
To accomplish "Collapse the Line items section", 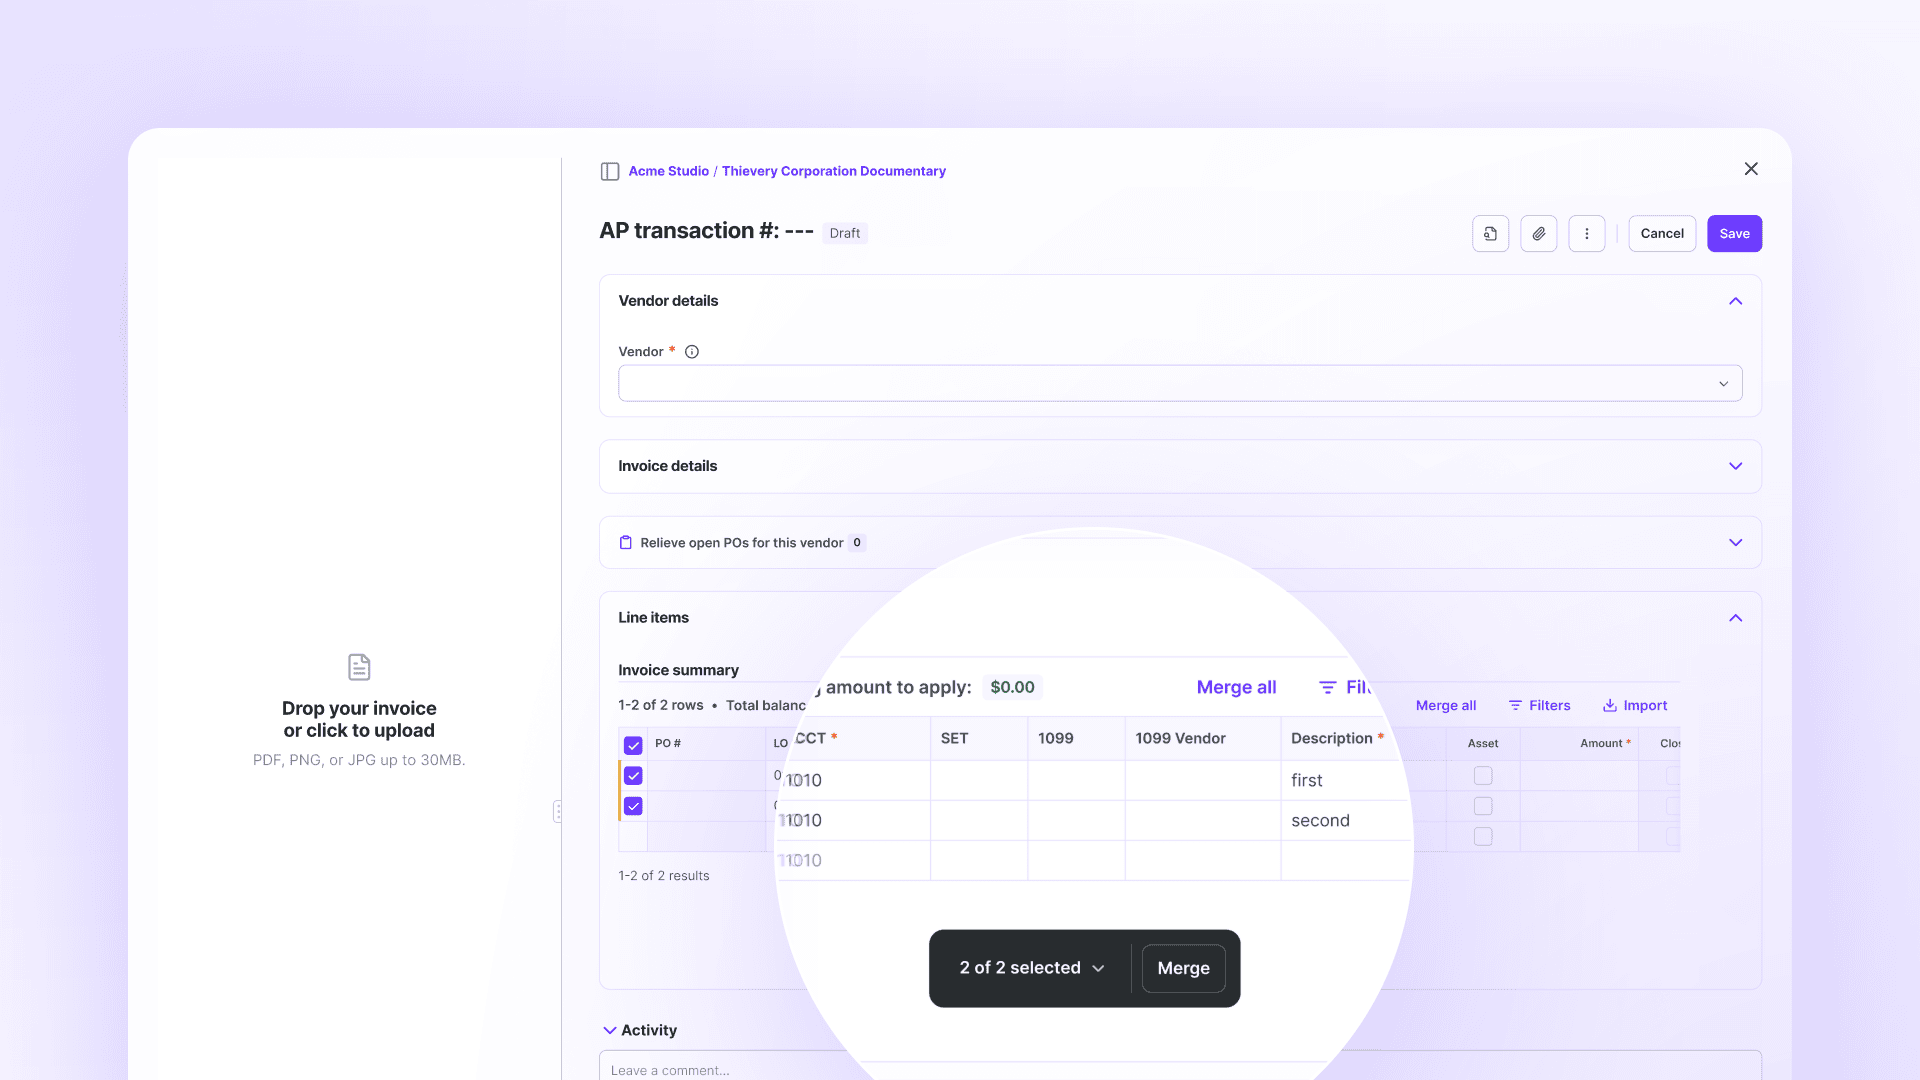I will click(x=1735, y=618).
